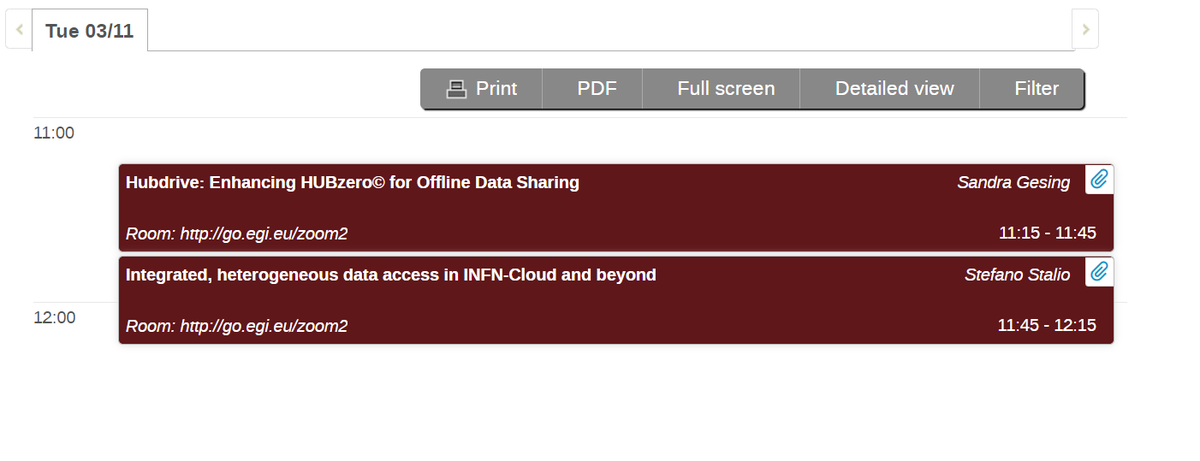Open attachment paperclip for INFN-Cloud session

pyautogui.click(x=1099, y=271)
